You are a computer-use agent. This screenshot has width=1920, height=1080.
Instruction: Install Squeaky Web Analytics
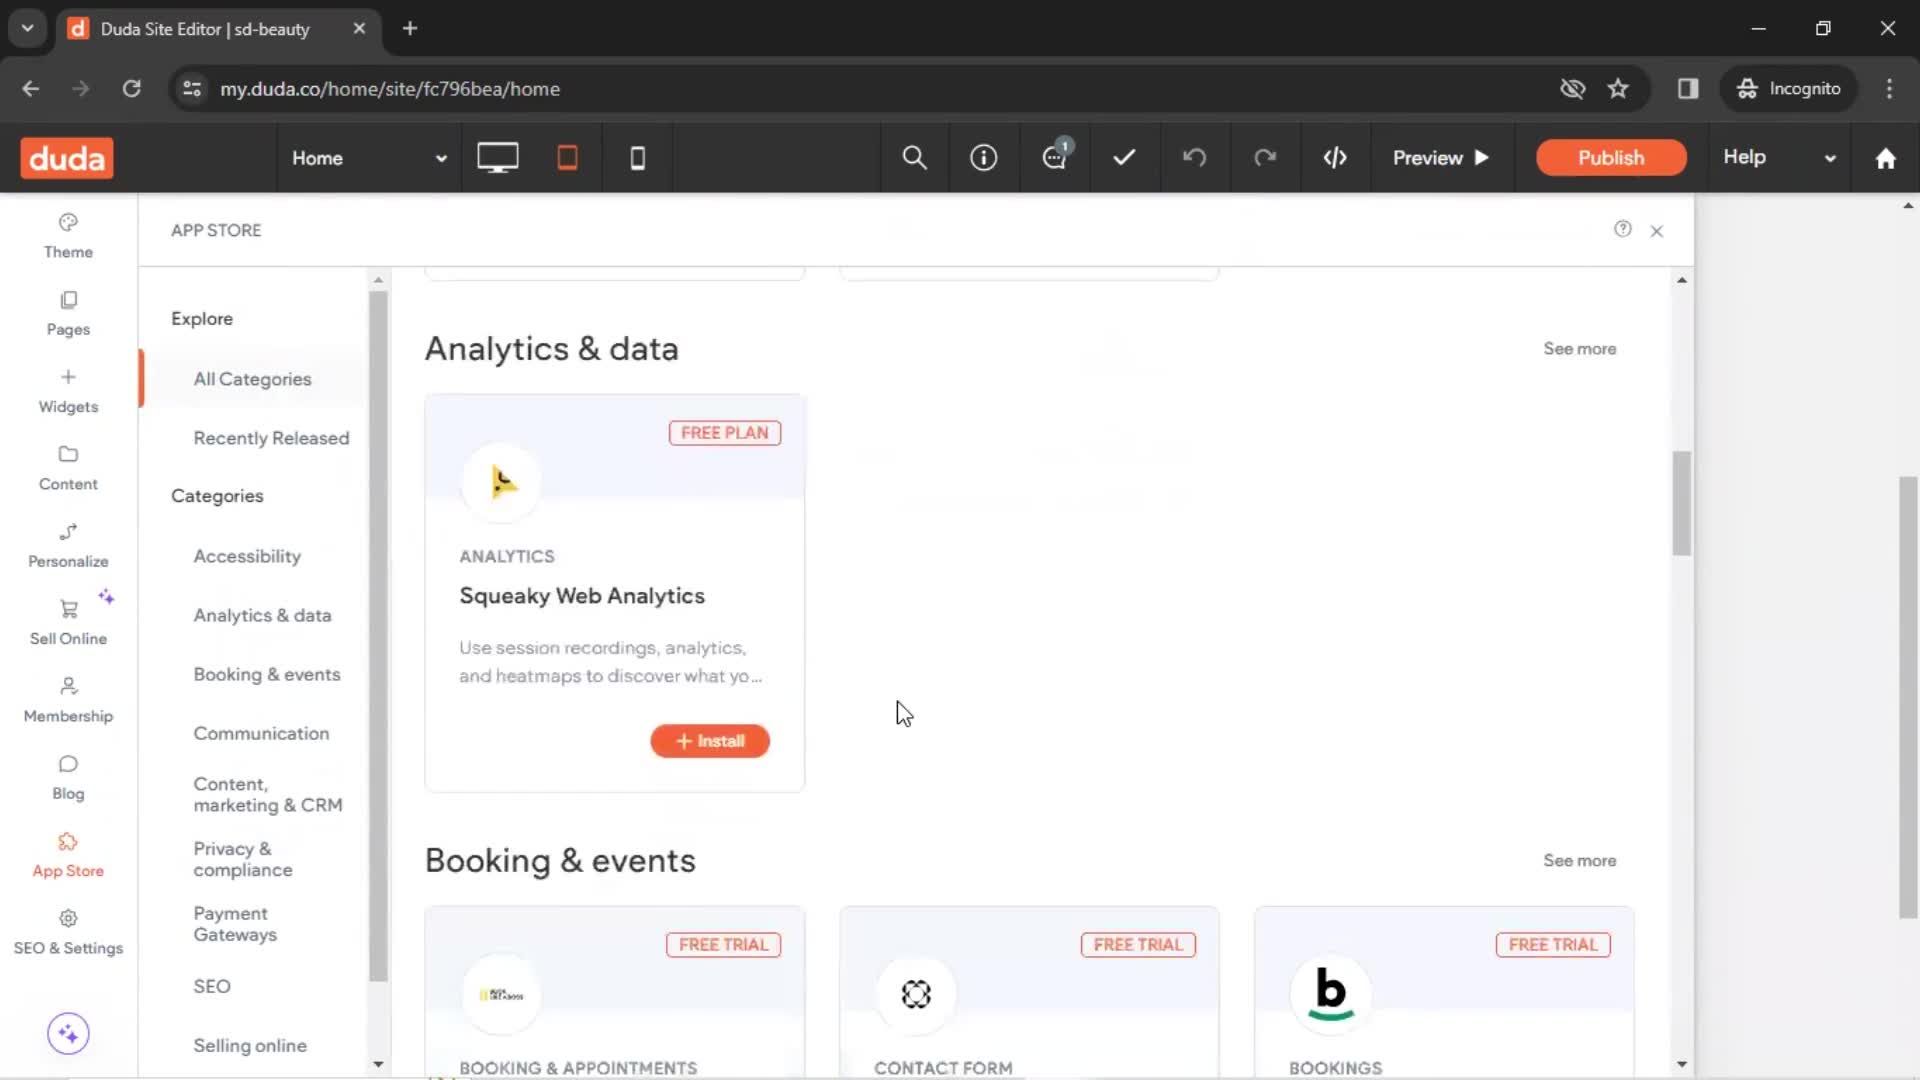click(710, 741)
